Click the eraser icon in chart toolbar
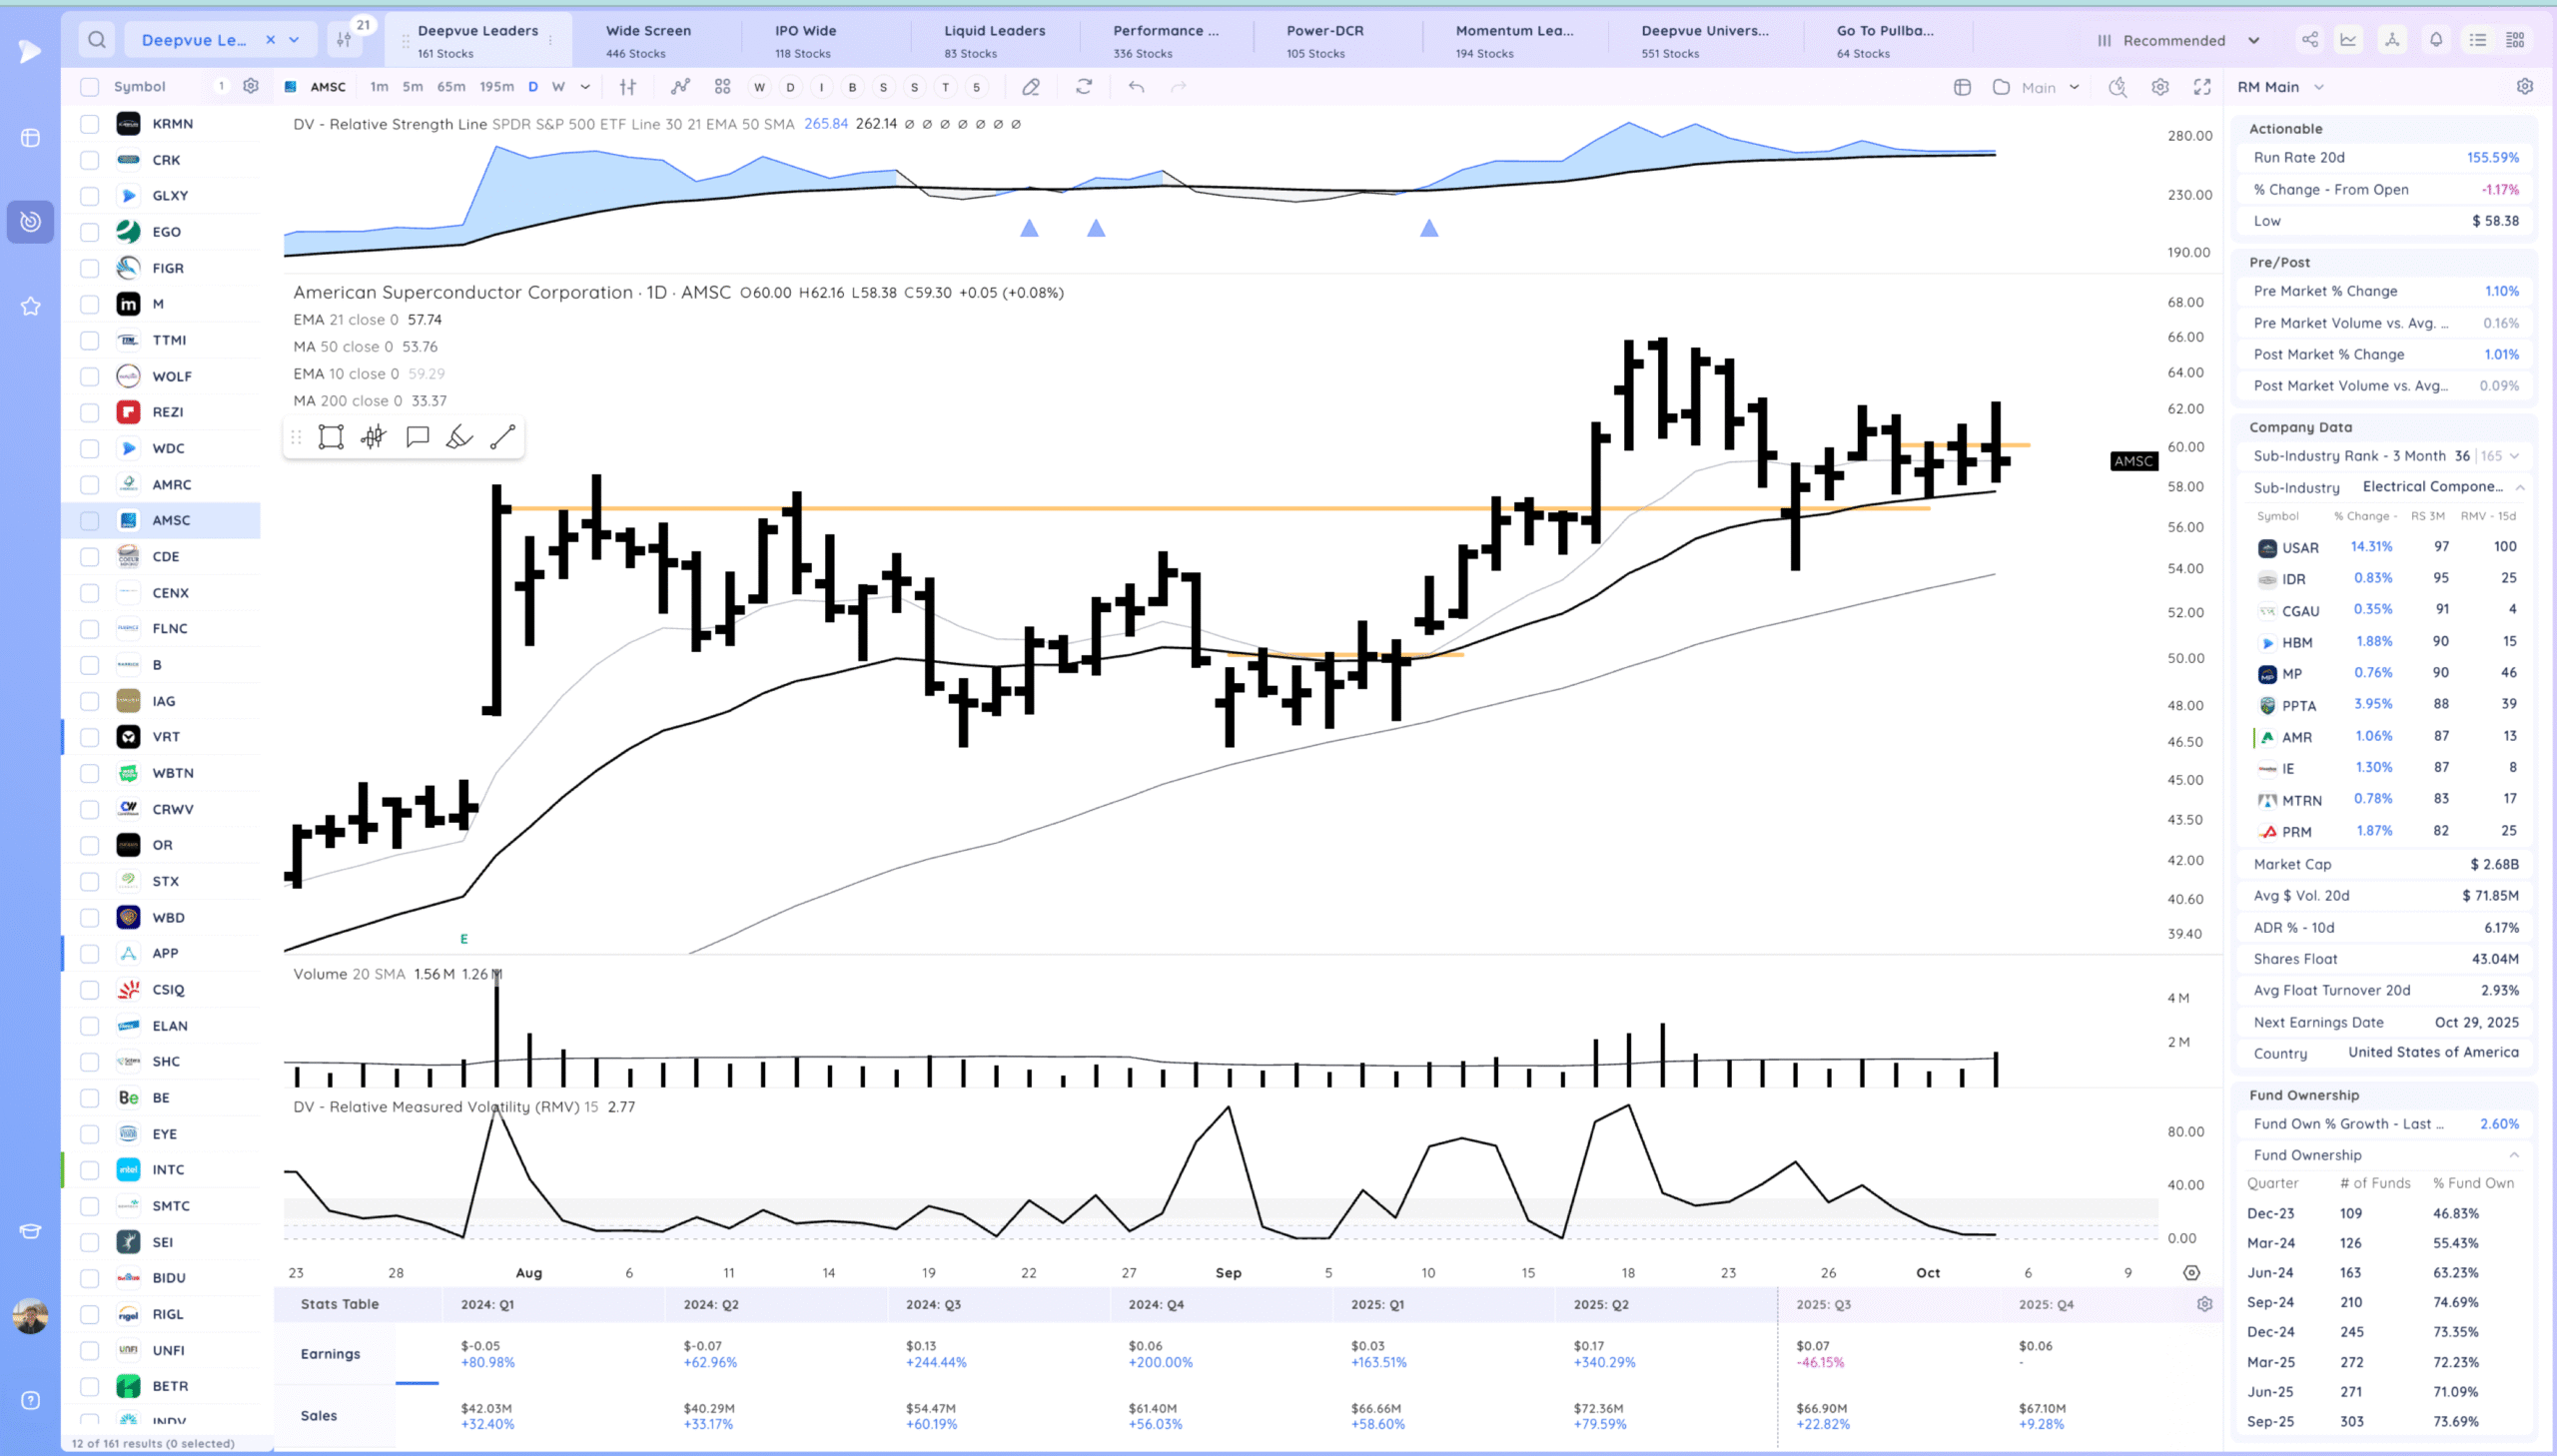 point(1031,87)
